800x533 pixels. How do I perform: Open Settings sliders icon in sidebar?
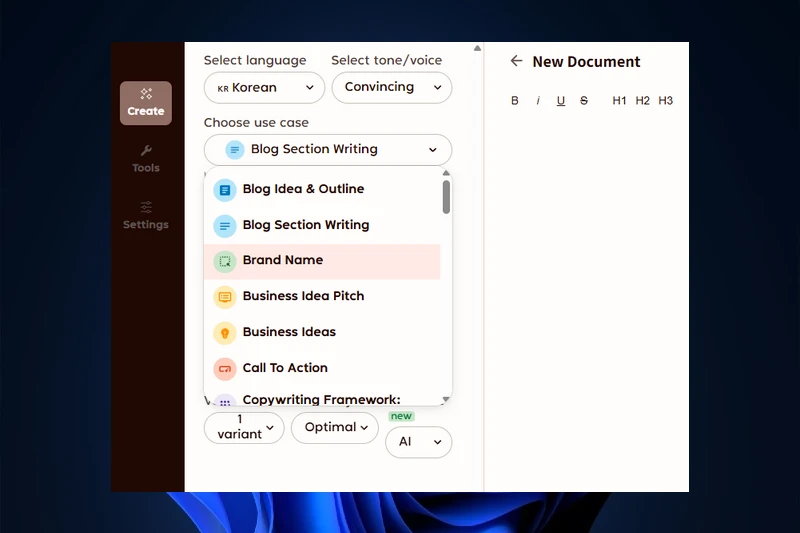(146, 207)
